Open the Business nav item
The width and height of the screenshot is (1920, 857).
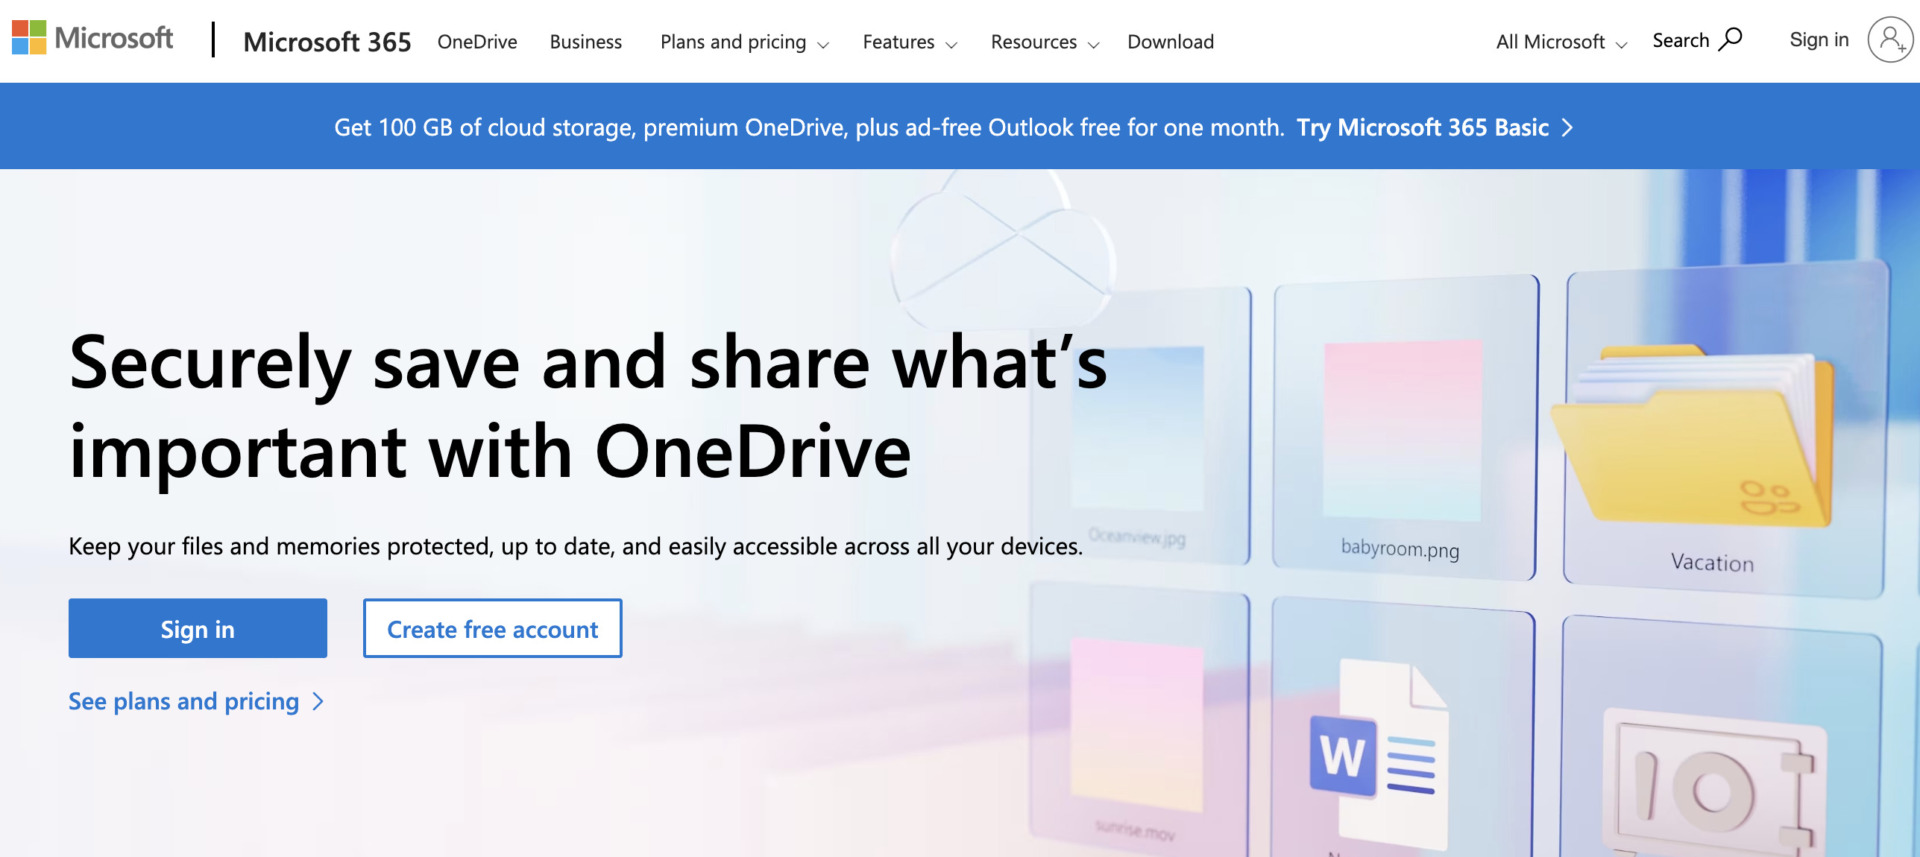click(x=586, y=42)
